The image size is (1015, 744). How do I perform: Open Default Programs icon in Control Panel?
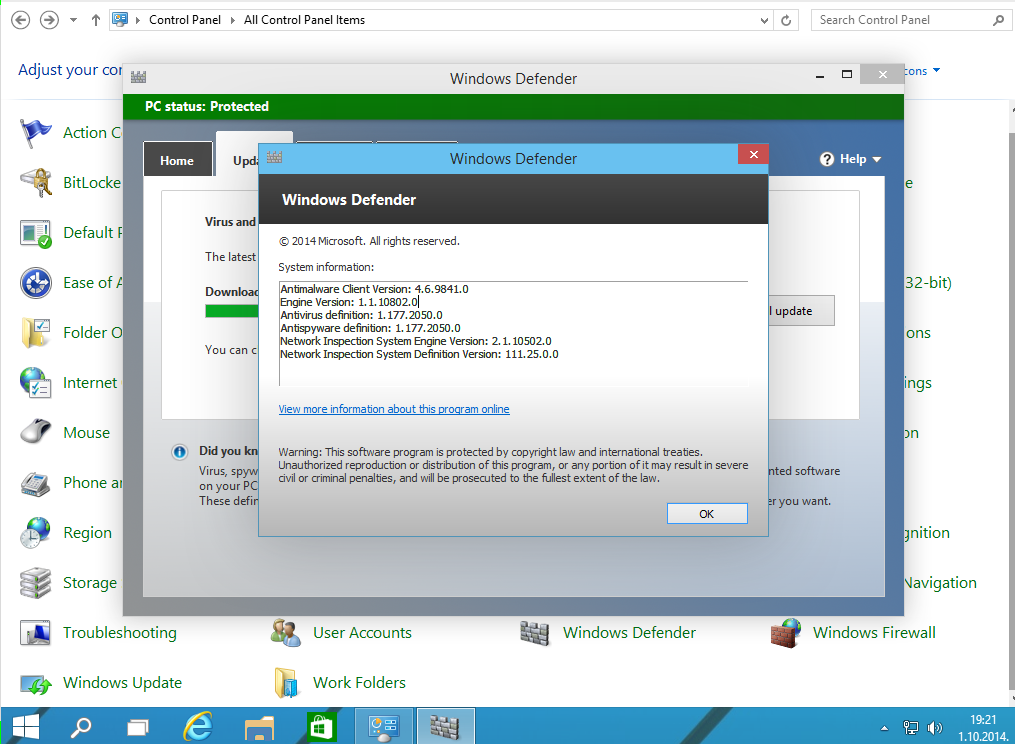coord(35,233)
